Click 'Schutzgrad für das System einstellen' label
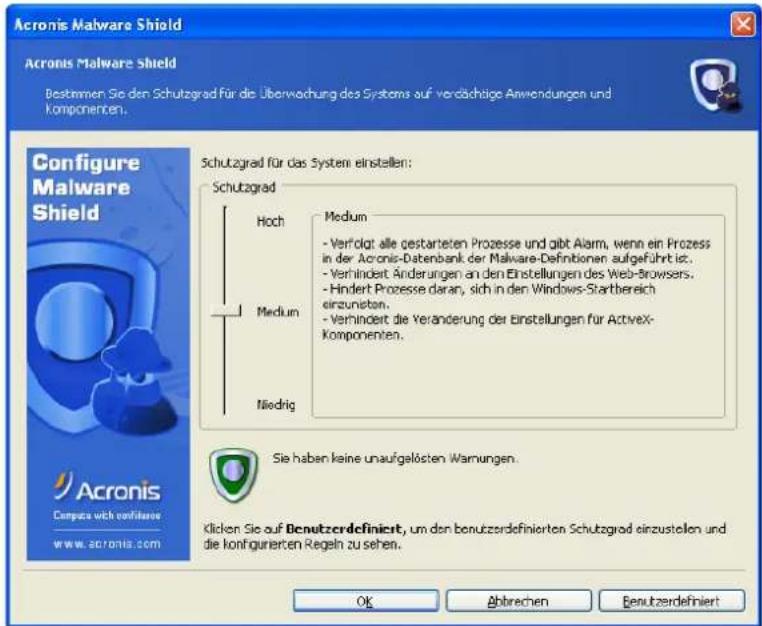 point(306,163)
